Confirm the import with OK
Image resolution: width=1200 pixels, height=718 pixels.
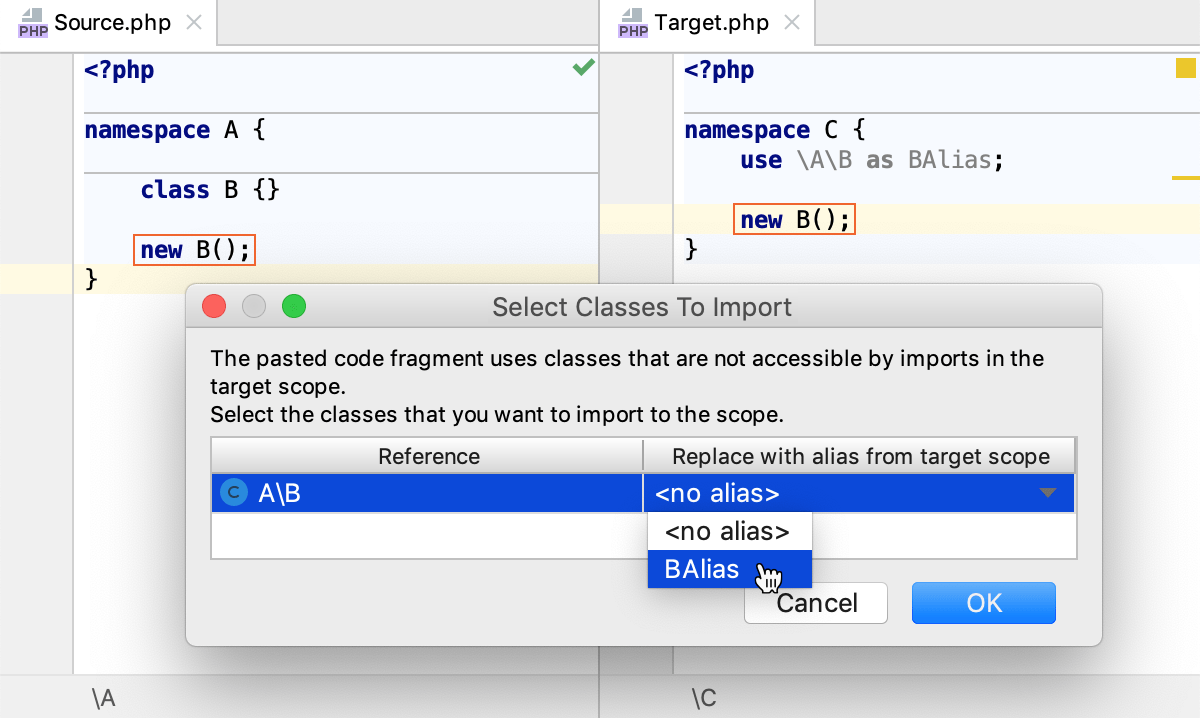pyautogui.click(x=983, y=602)
